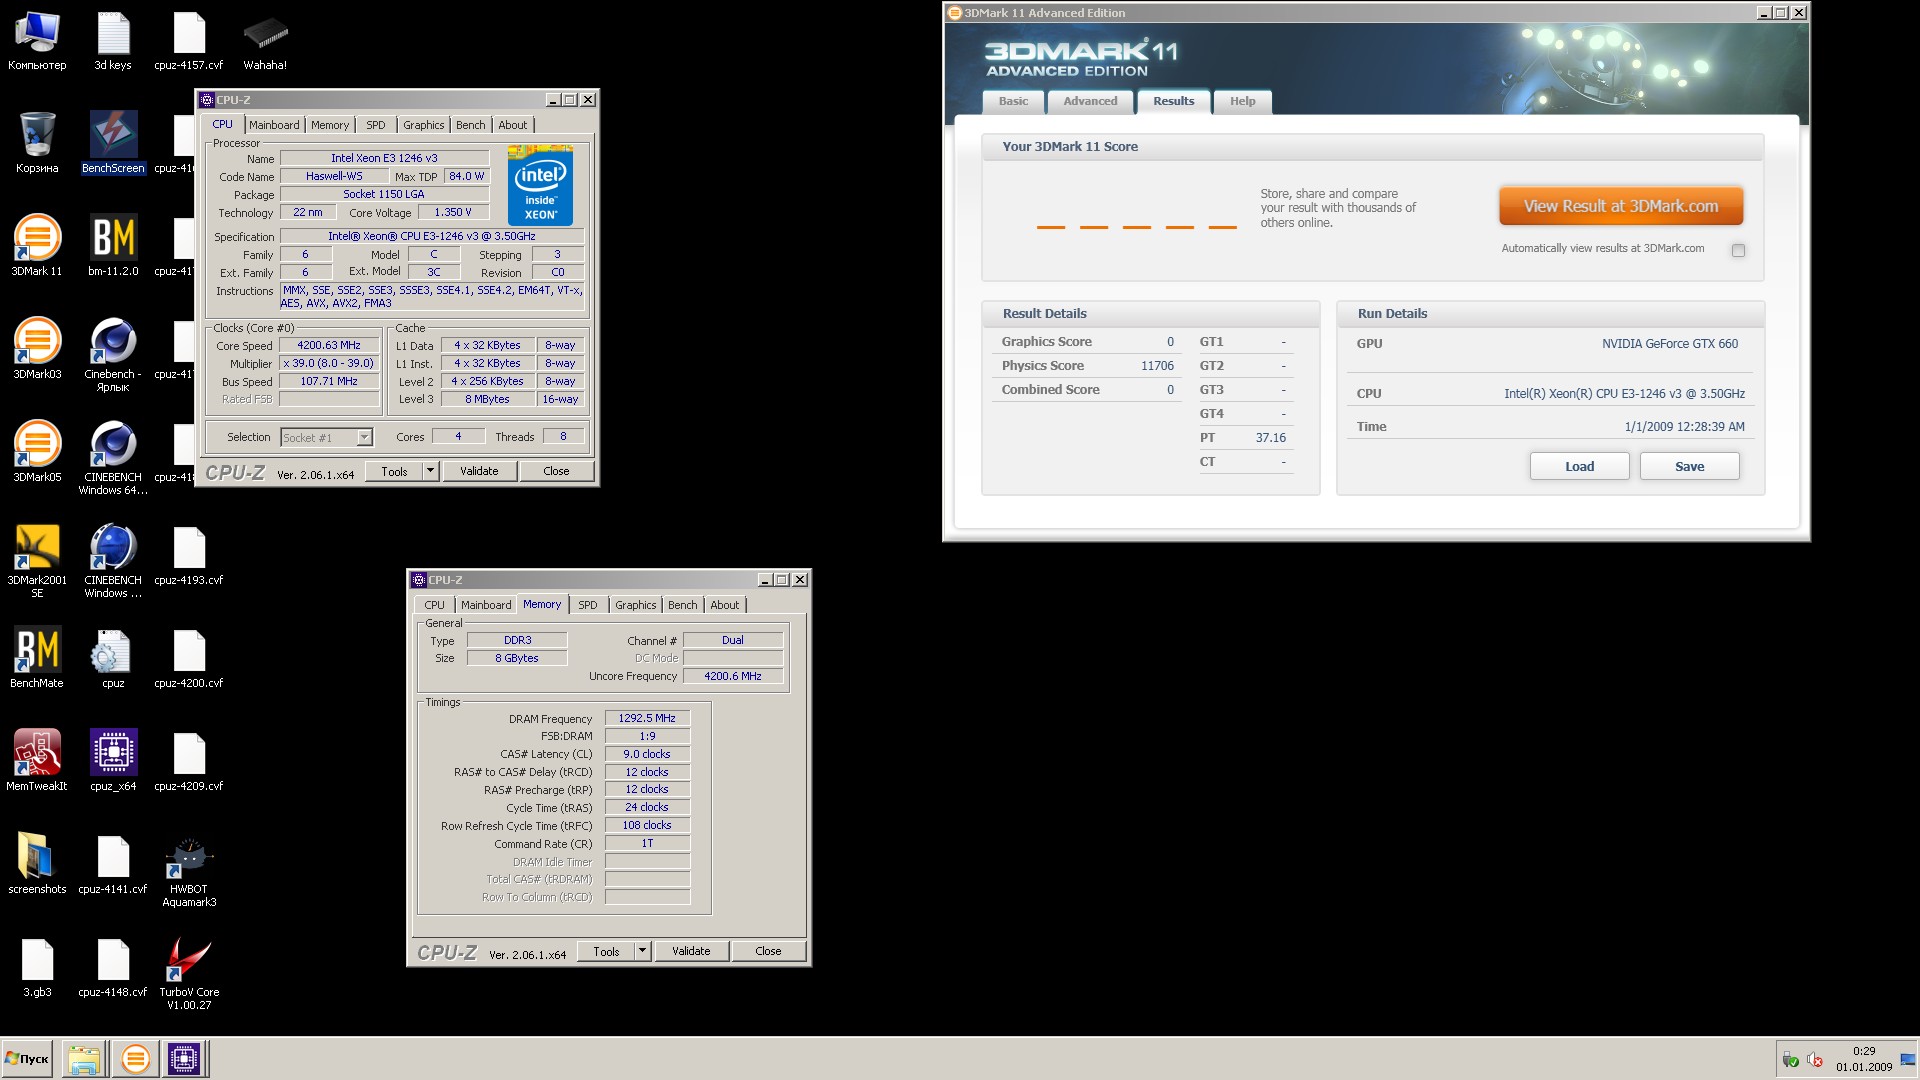
Task: Click the Intel Xeon processor logo
Action: point(540,186)
